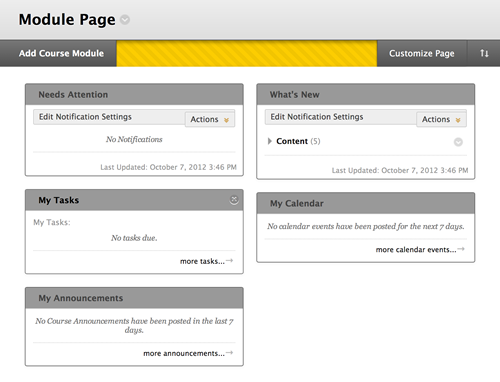Open Actions dropdown in What's New

pyautogui.click(x=441, y=119)
